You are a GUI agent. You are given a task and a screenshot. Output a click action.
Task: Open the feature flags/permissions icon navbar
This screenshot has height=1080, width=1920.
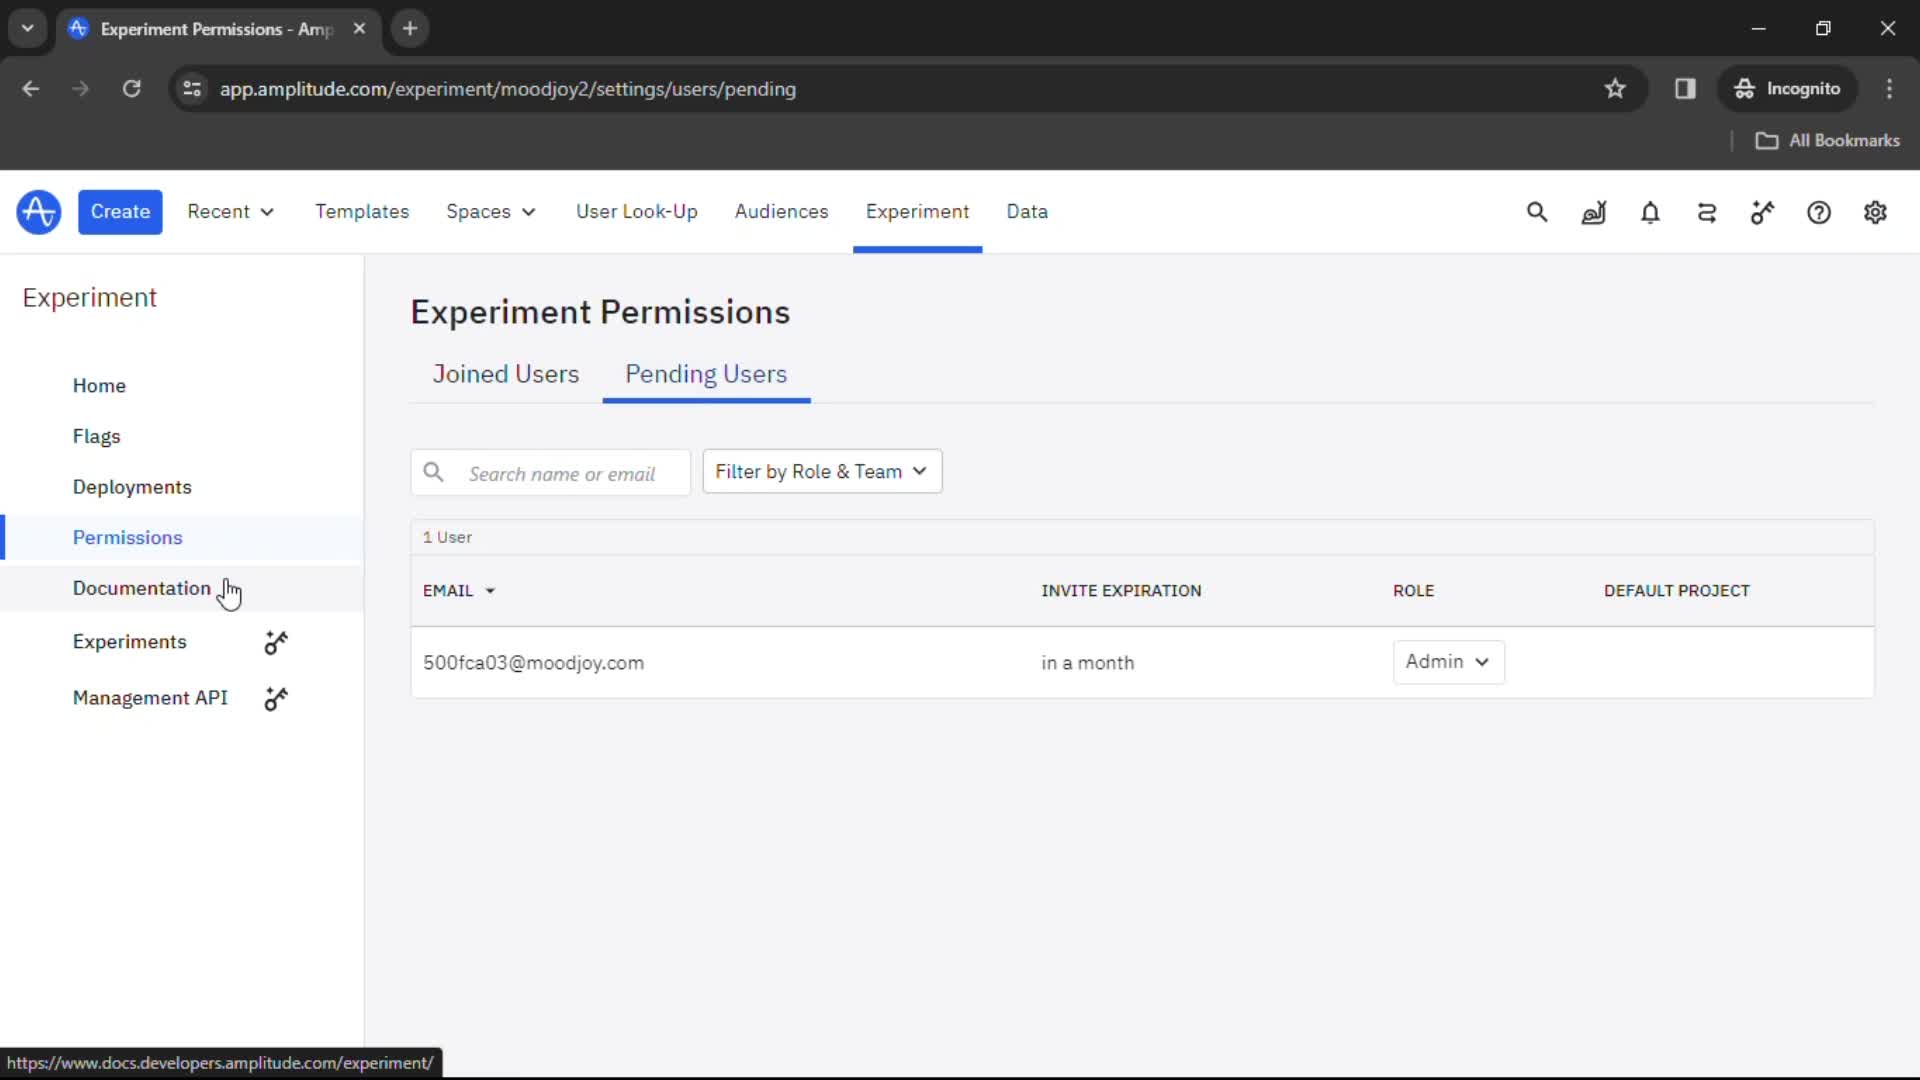click(x=1763, y=212)
